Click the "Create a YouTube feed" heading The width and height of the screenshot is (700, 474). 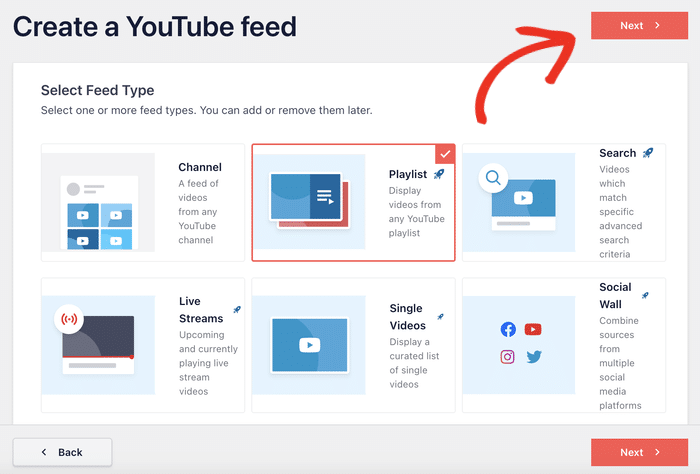click(x=154, y=26)
